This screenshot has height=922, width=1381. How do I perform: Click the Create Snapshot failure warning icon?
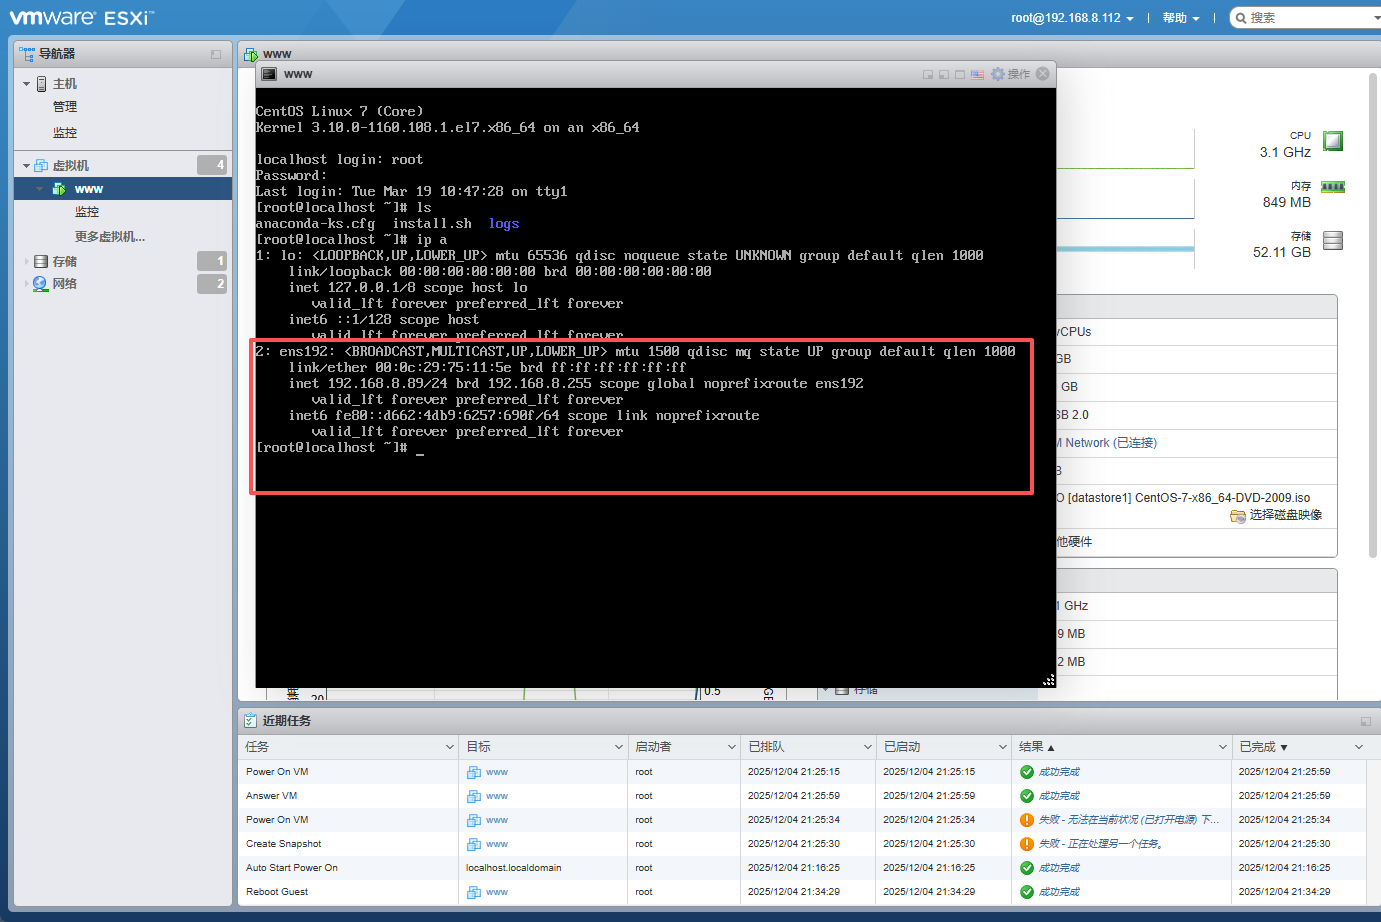(x=1027, y=844)
